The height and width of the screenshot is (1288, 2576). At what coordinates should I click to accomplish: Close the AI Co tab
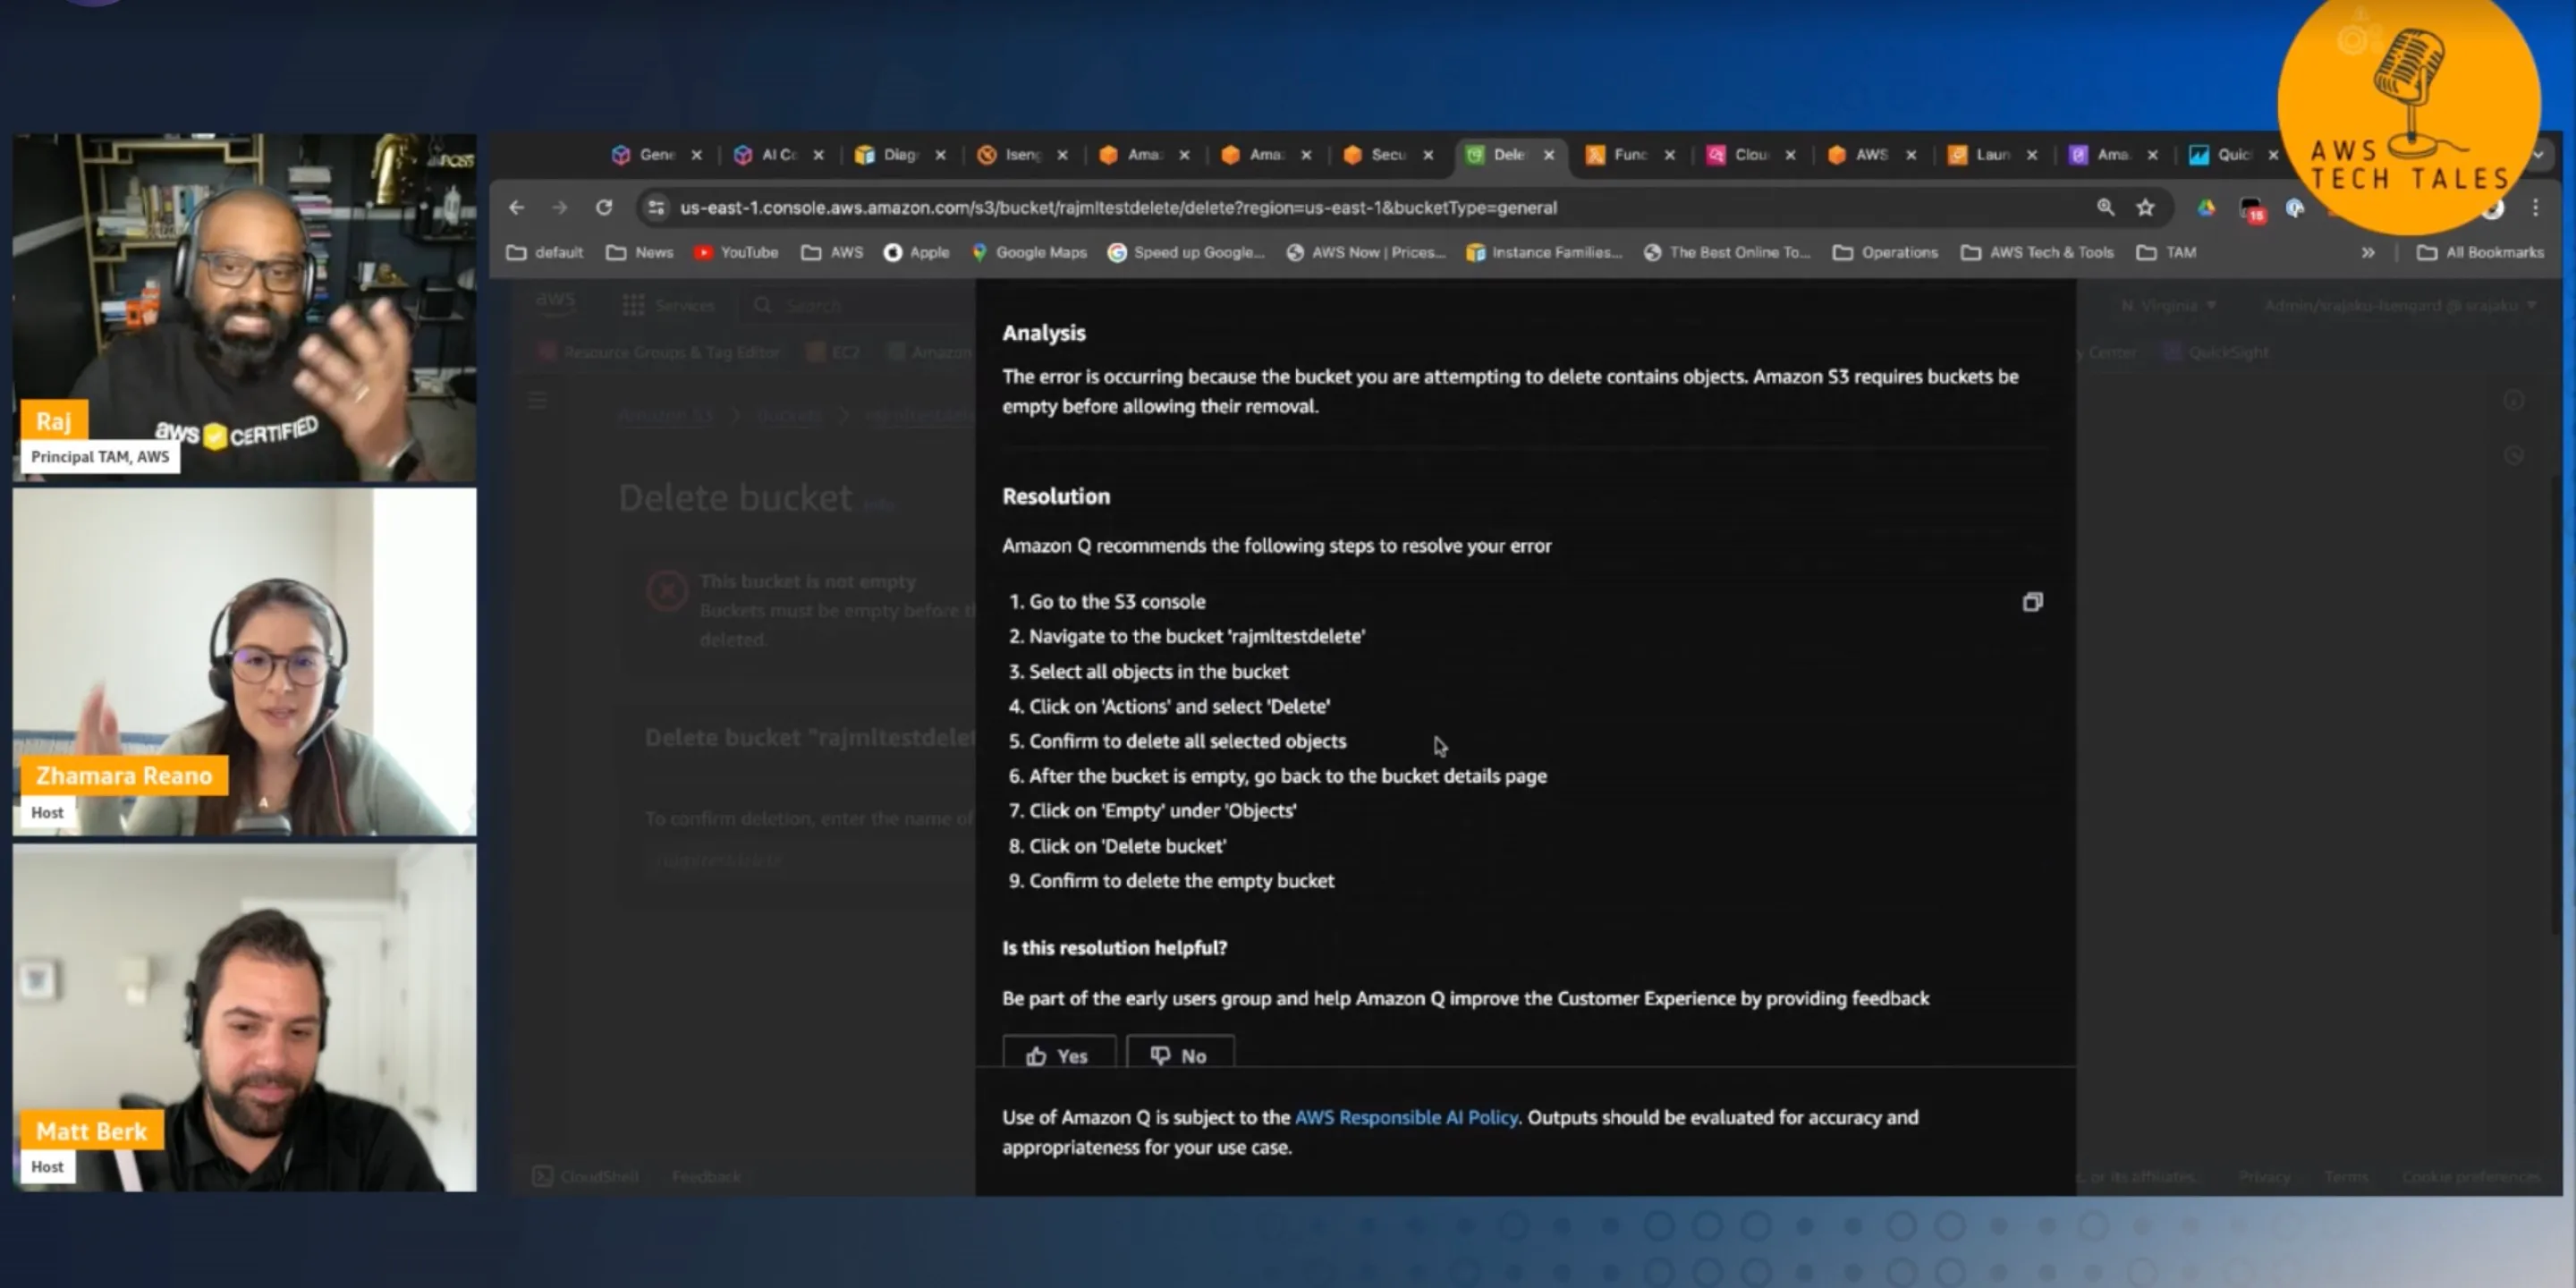(x=818, y=155)
